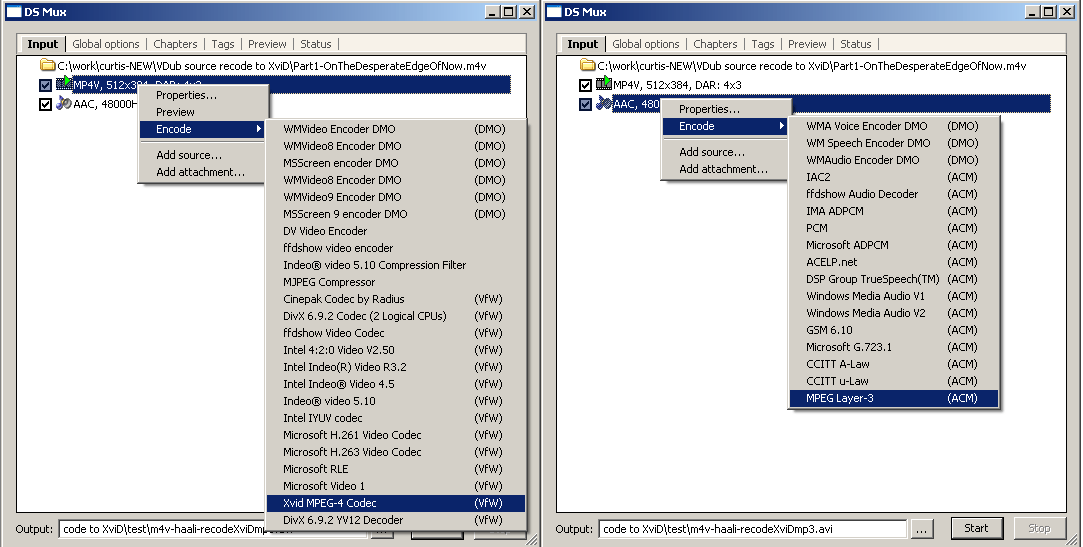Choose Add attachment... in right context menu

coord(725,169)
